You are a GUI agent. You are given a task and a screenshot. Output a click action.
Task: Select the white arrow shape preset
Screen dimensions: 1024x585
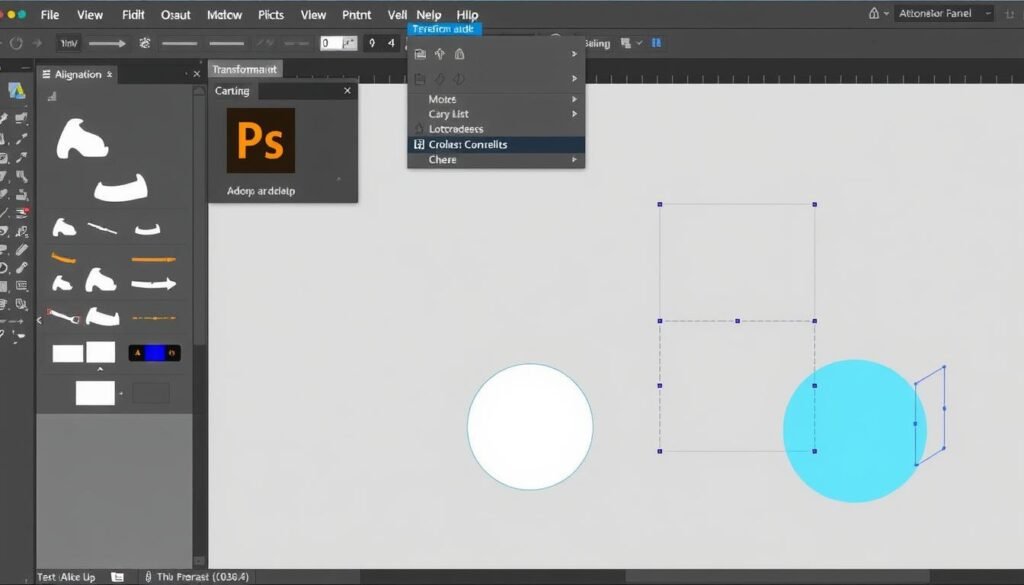[153, 284]
